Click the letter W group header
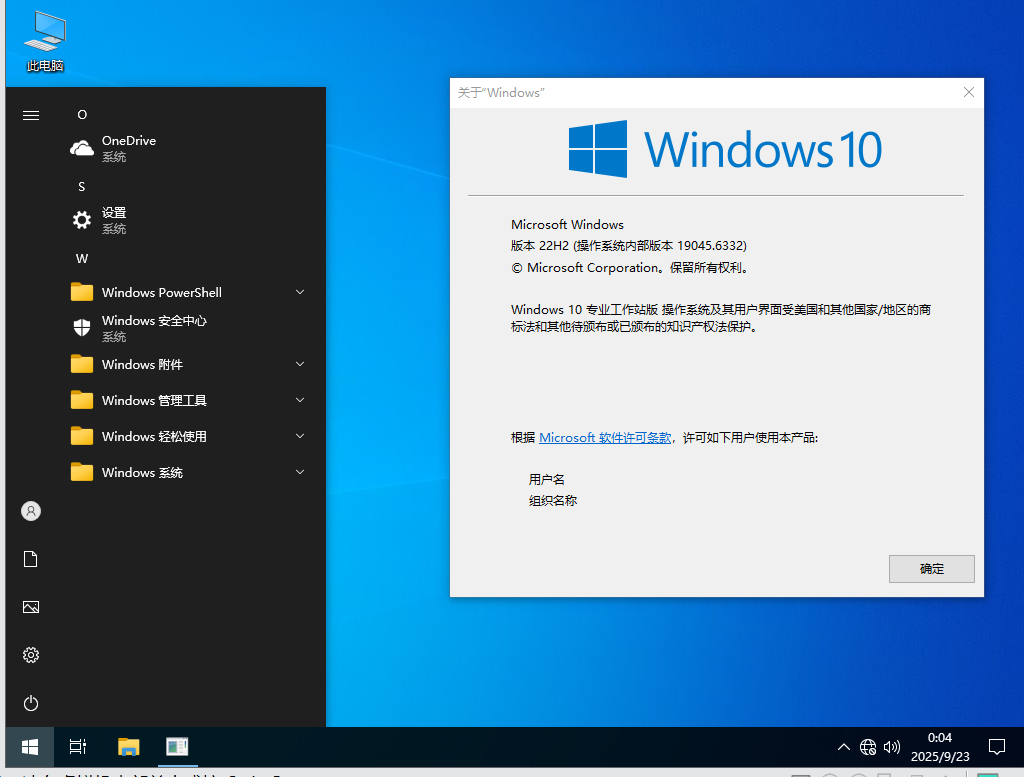The image size is (1024, 777). click(x=82, y=259)
